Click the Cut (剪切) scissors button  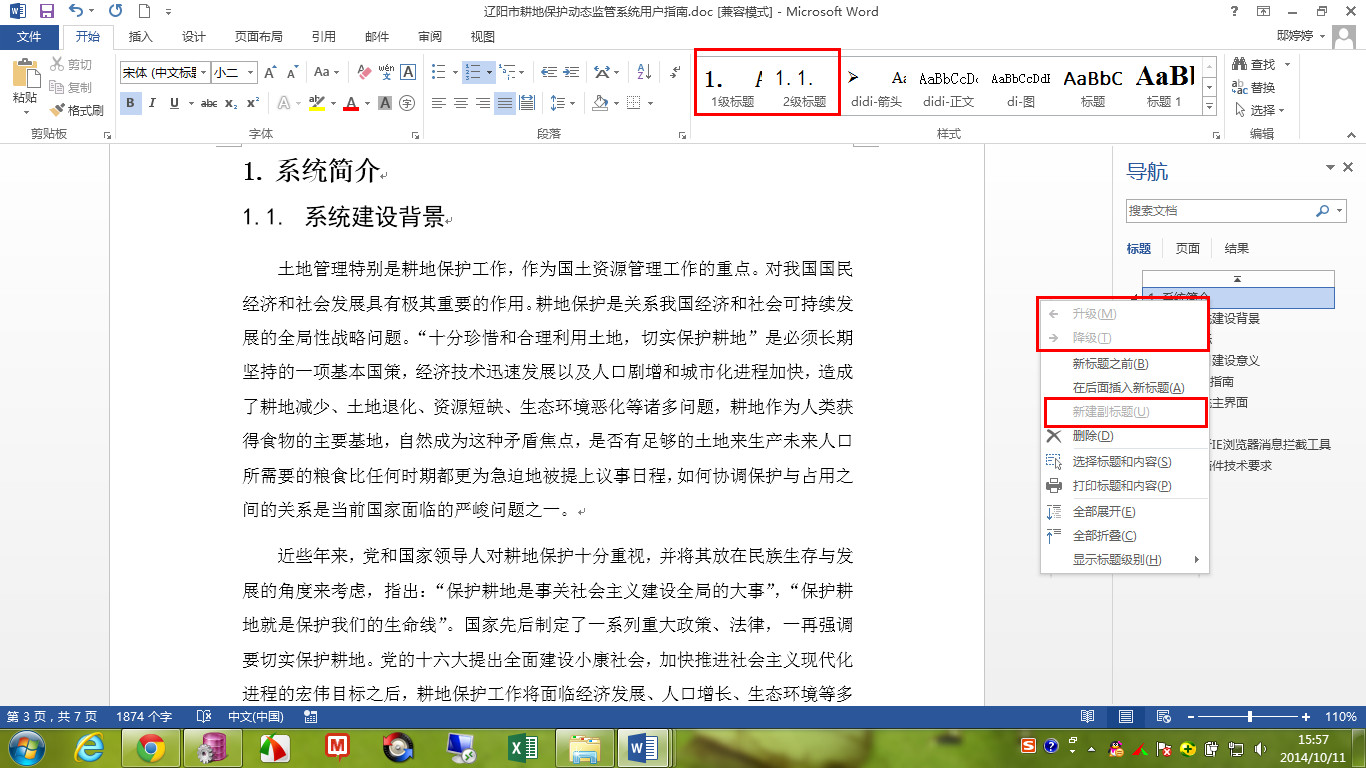click(x=70, y=65)
